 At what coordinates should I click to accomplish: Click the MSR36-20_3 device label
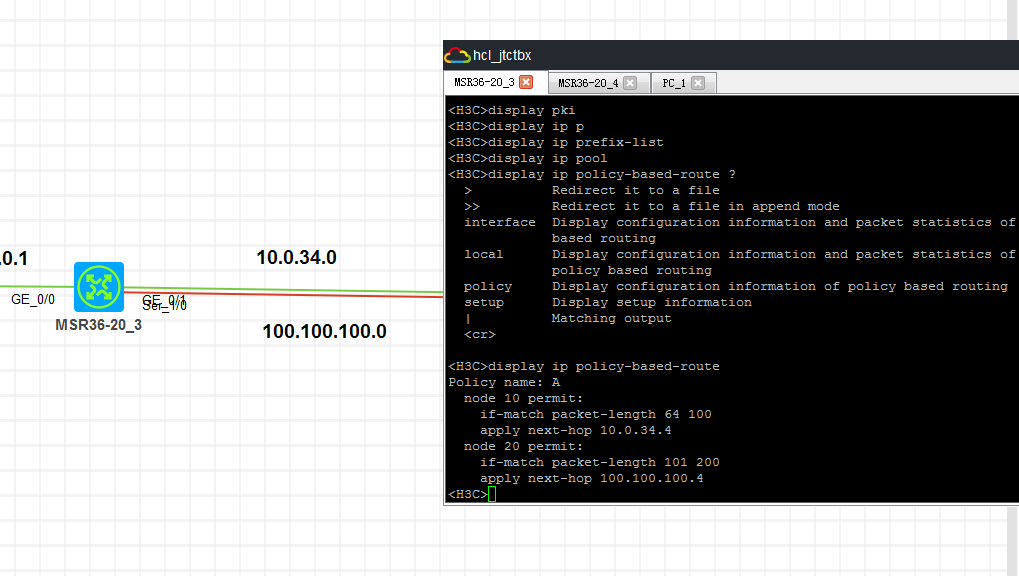tap(98, 325)
